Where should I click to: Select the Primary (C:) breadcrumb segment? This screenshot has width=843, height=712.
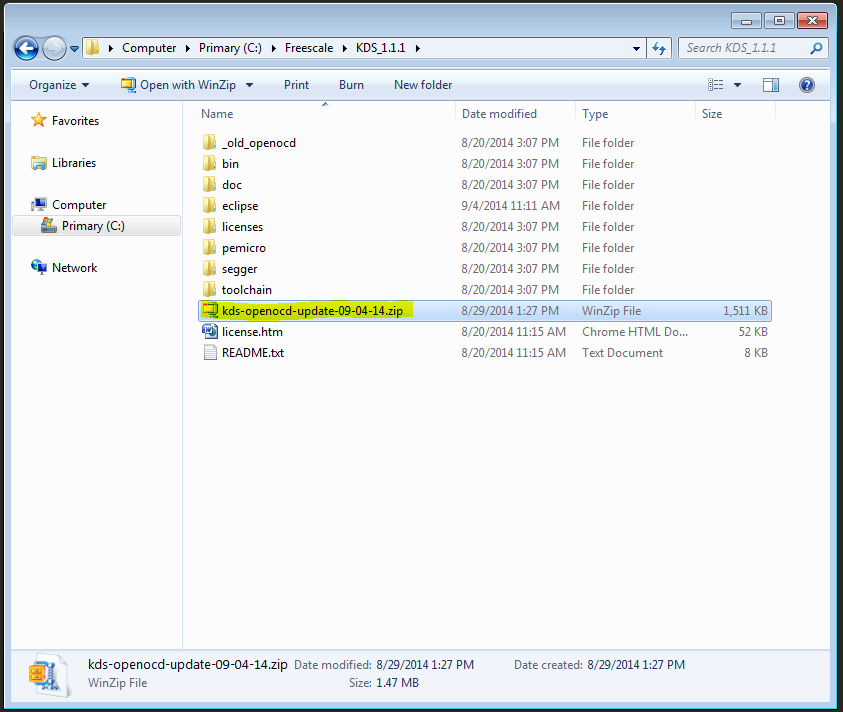[x=230, y=48]
